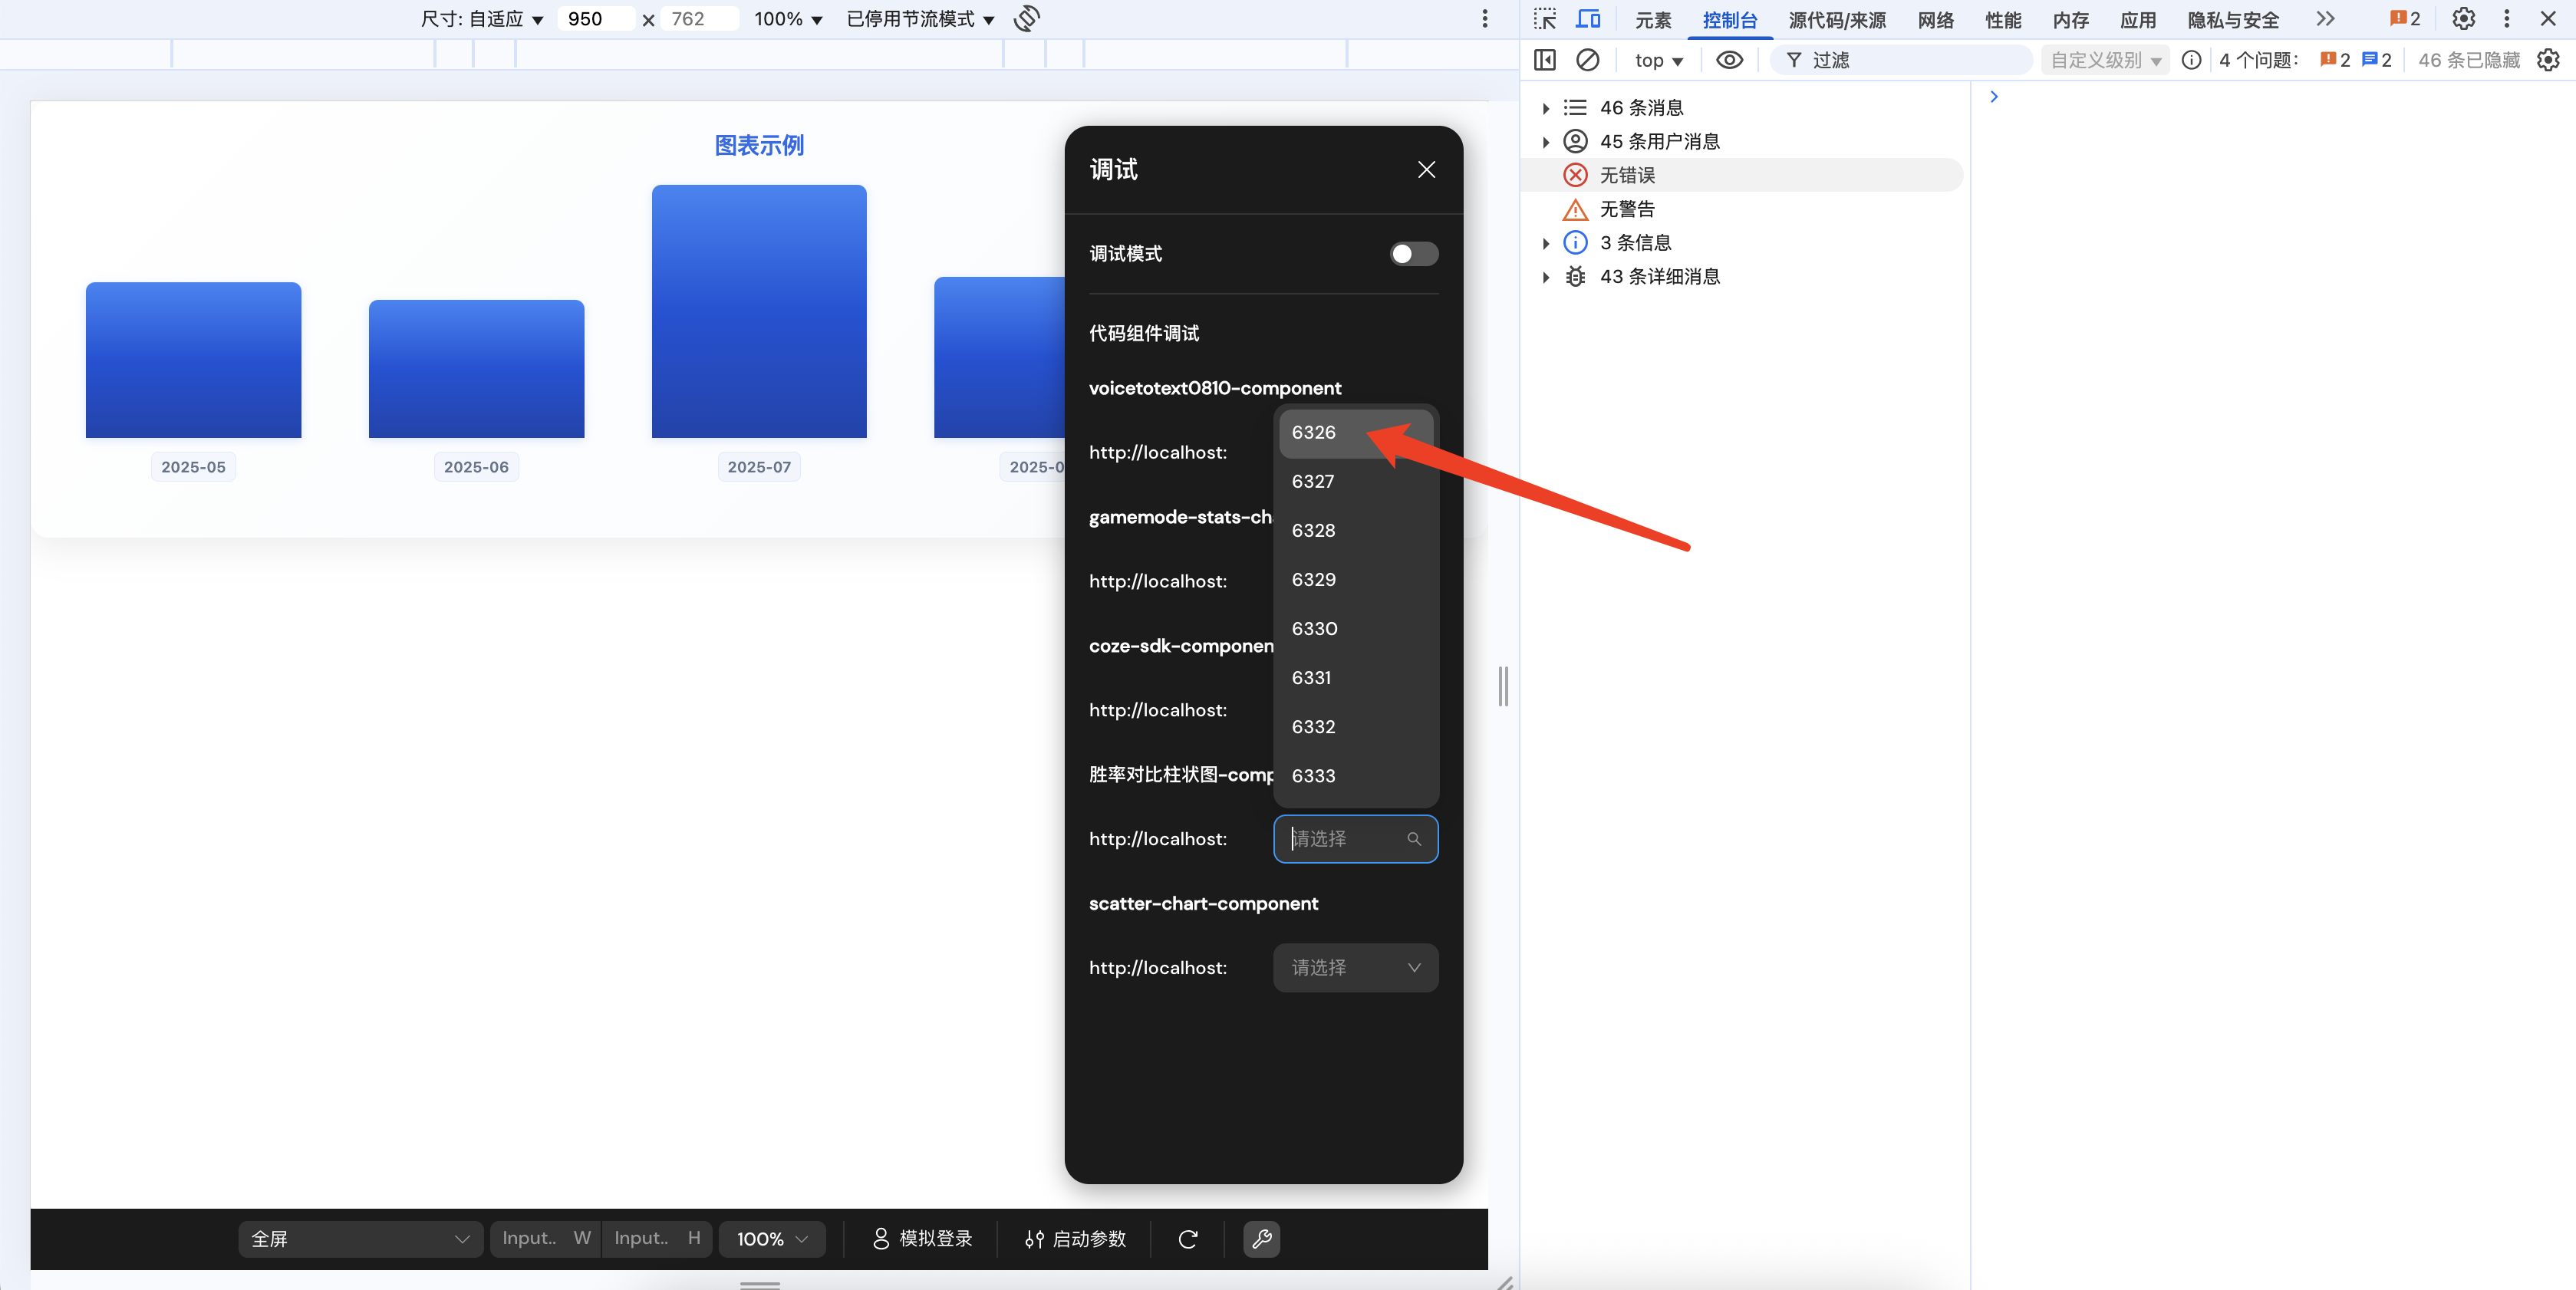Click the console prompt chevron
The width and height of the screenshot is (2576, 1290).
(1994, 96)
